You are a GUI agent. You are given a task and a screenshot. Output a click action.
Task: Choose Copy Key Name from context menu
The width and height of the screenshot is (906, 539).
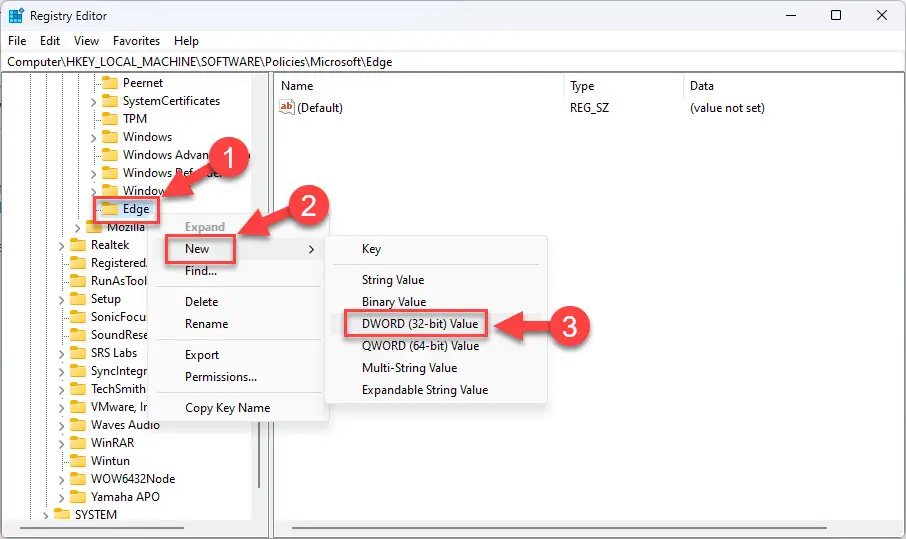(x=239, y=408)
